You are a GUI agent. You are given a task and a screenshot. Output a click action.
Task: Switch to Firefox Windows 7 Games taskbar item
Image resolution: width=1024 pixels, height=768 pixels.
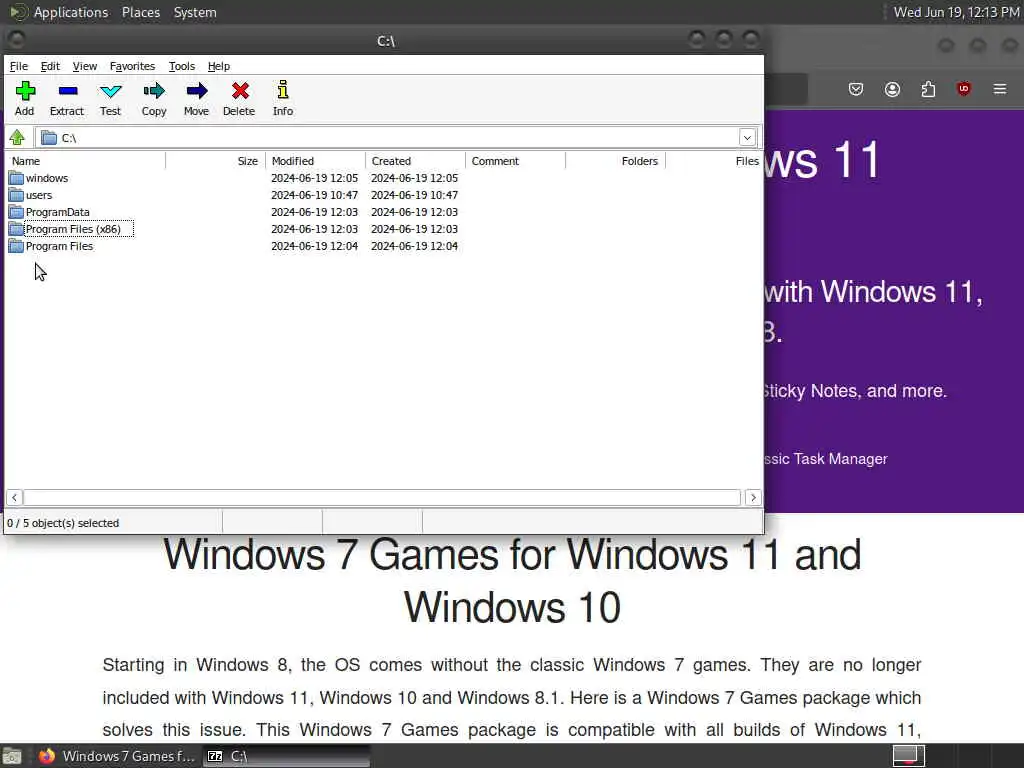[x=116, y=756]
